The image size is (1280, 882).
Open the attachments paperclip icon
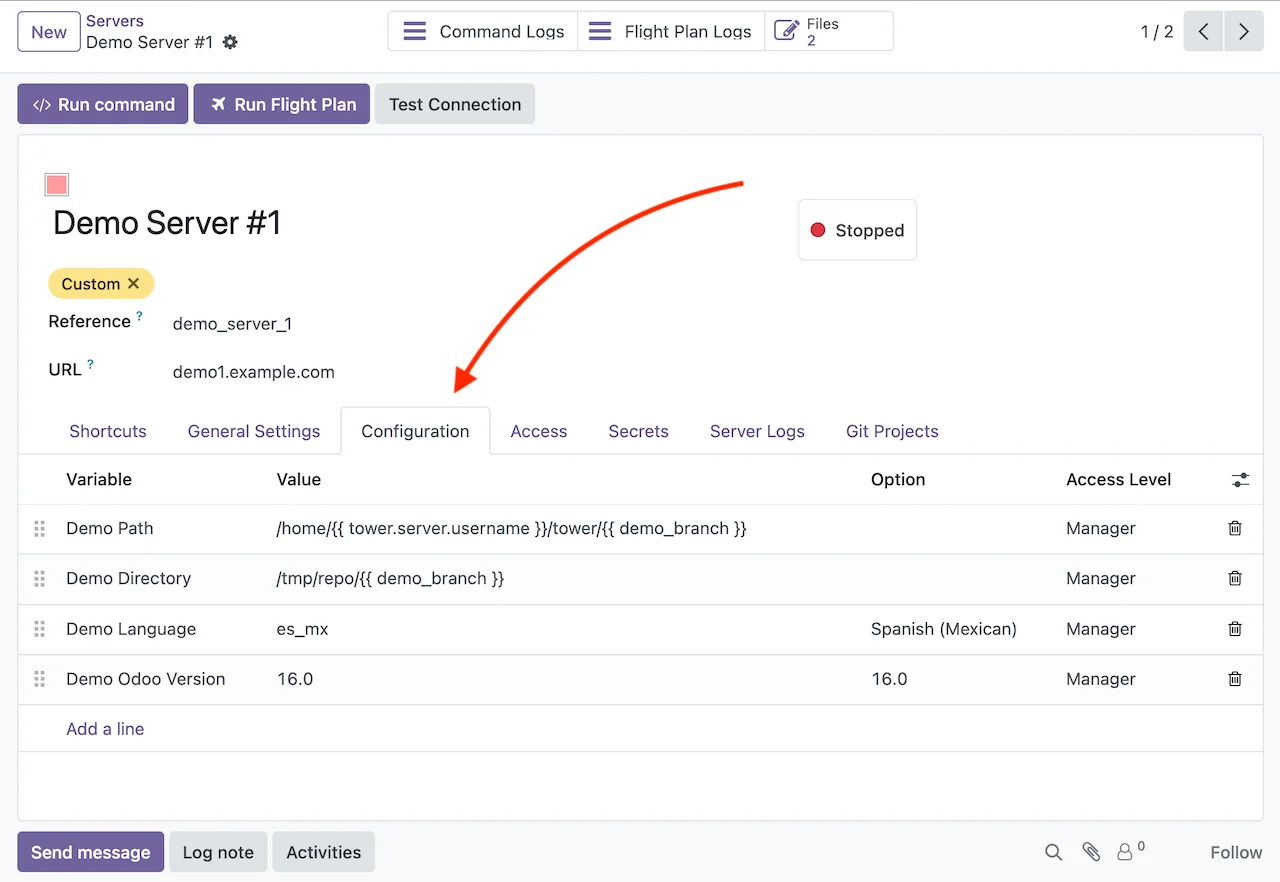[1091, 852]
